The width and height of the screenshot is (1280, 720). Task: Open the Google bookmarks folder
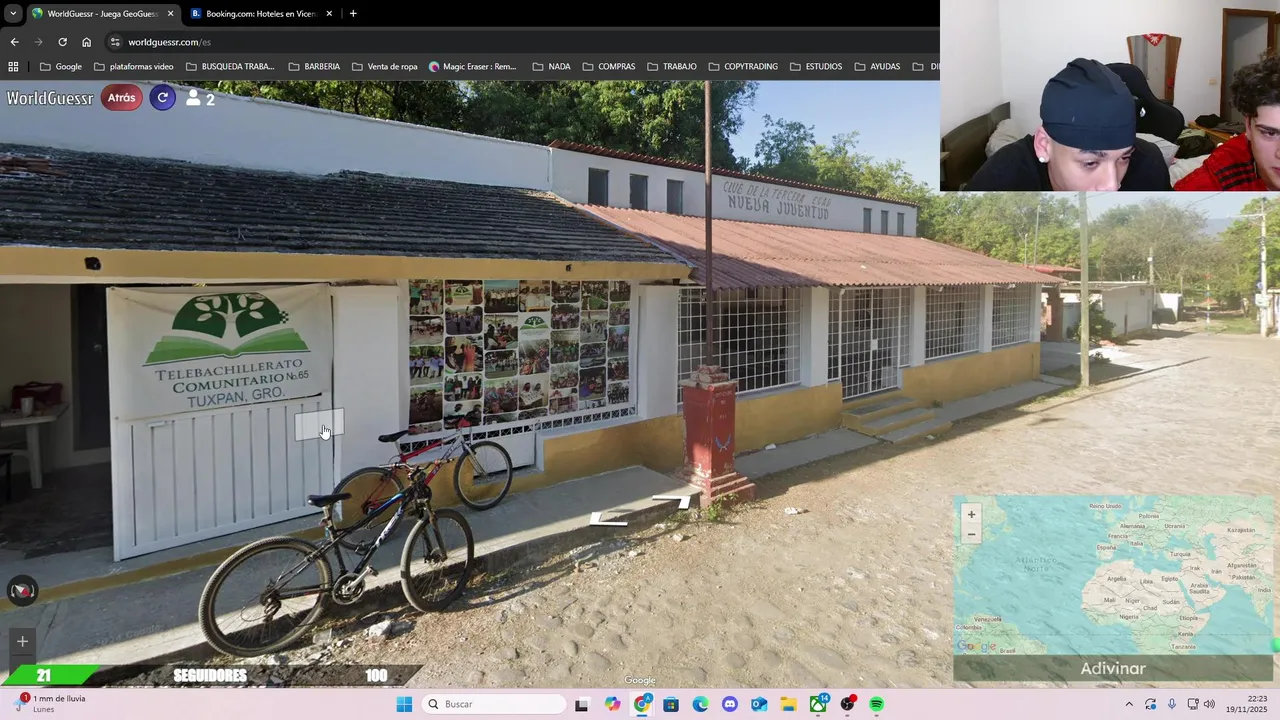[x=61, y=67]
